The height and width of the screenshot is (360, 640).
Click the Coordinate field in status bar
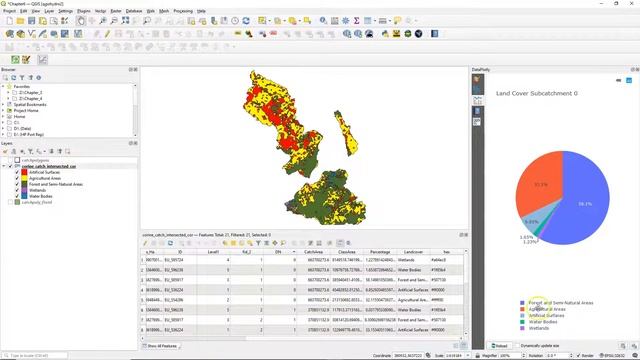(408, 356)
